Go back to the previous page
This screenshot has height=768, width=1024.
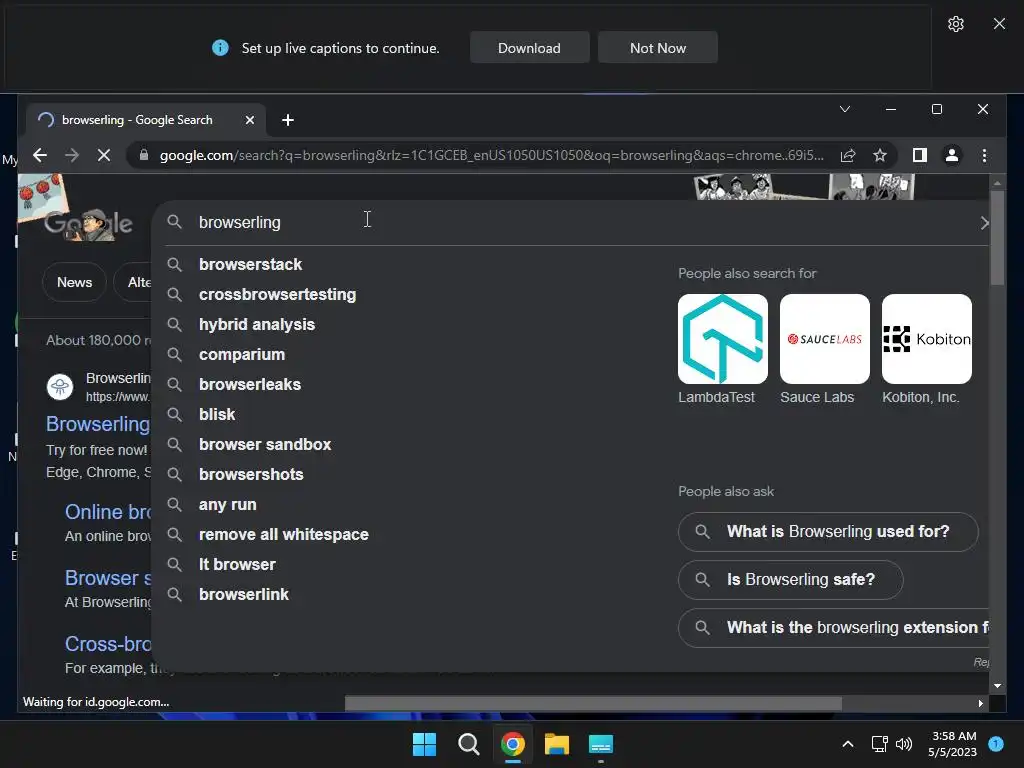[x=40, y=155]
